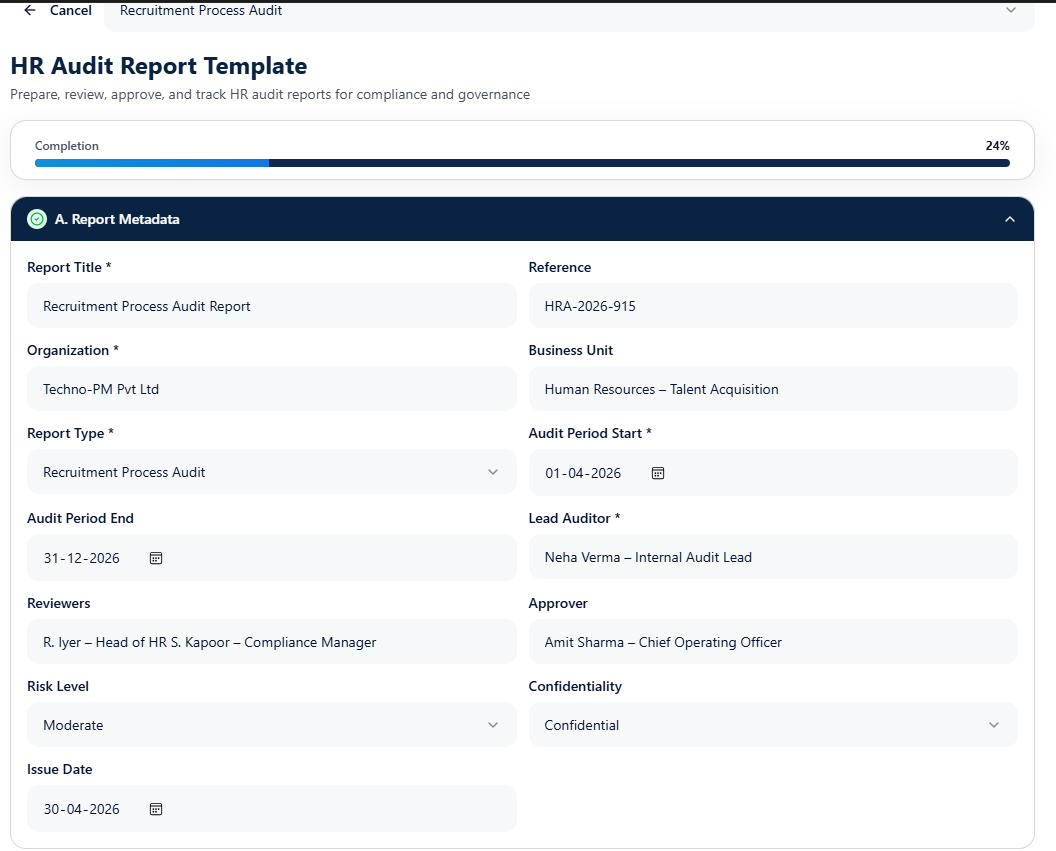Click the Completion label
1056x851 pixels.
pos(67,145)
